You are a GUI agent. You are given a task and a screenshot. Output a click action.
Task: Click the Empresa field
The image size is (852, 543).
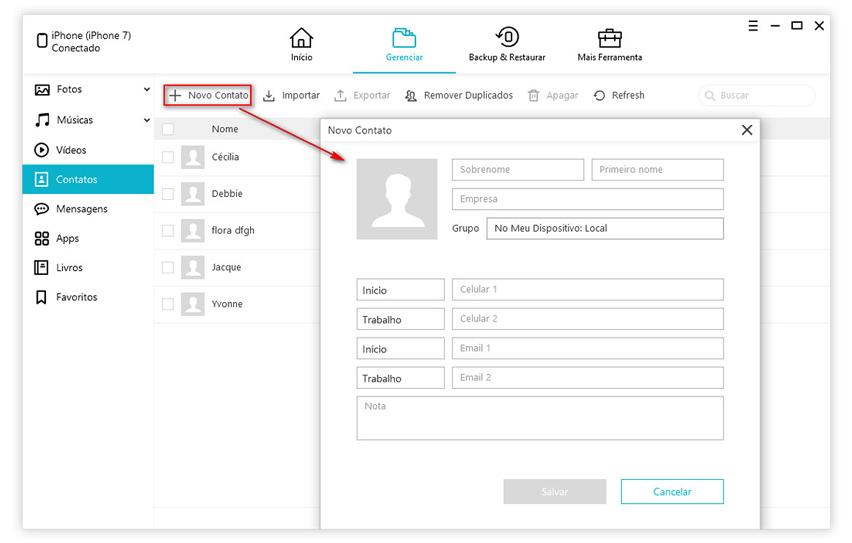[588, 199]
